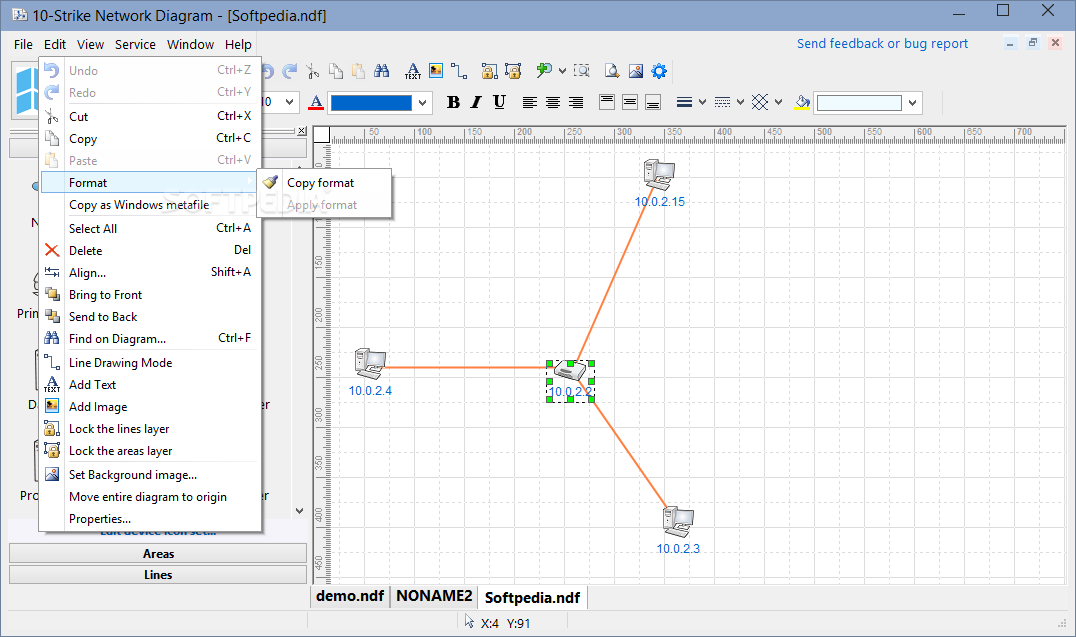
Task: Set vertical text alignment to bottom
Action: pyautogui.click(x=653, y=102)
